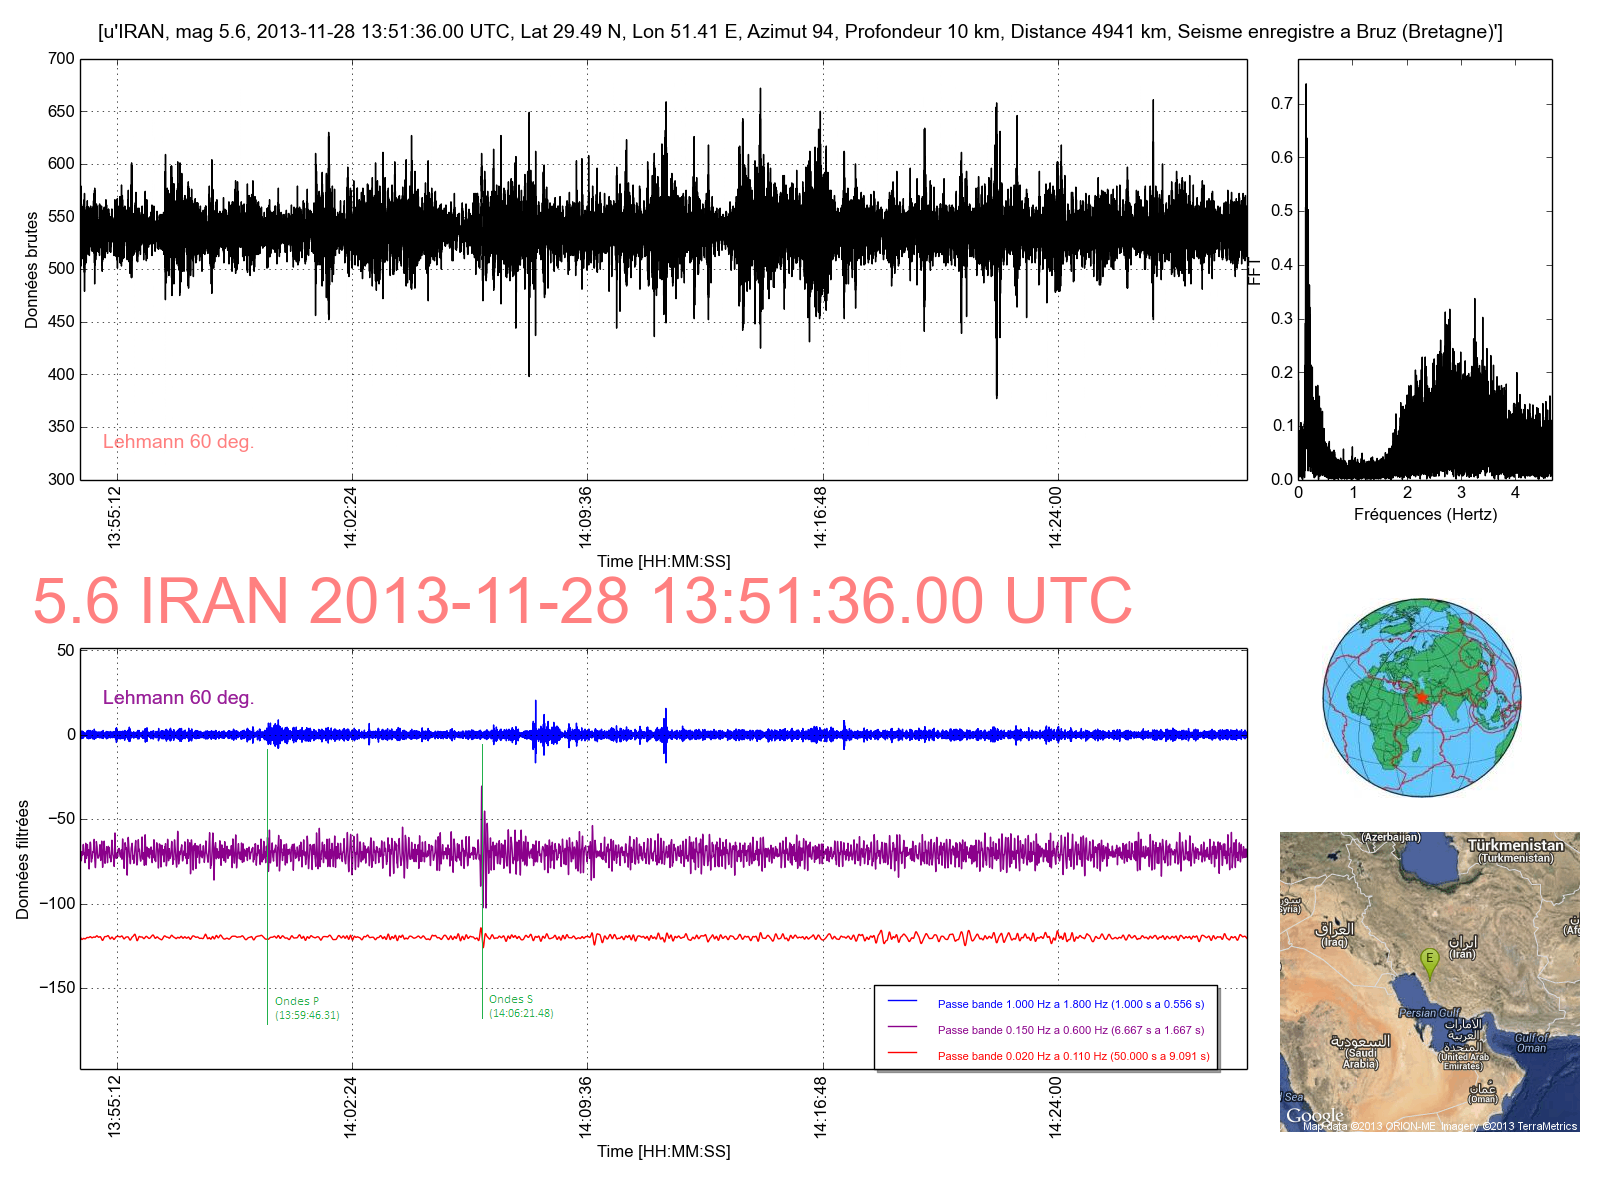Screen dimensions: 1600x1188
Task: Select legend entry Passe bande 1.000 Hz
Action: (1070, 1004)
